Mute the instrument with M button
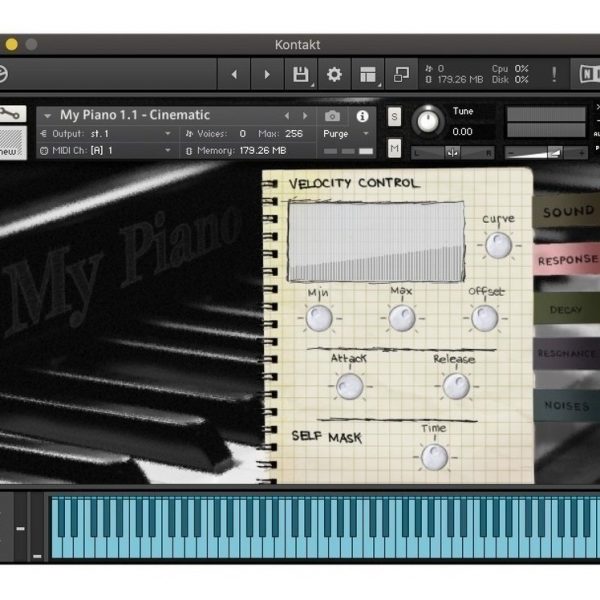The image size is (600, 600). [394, 148]
